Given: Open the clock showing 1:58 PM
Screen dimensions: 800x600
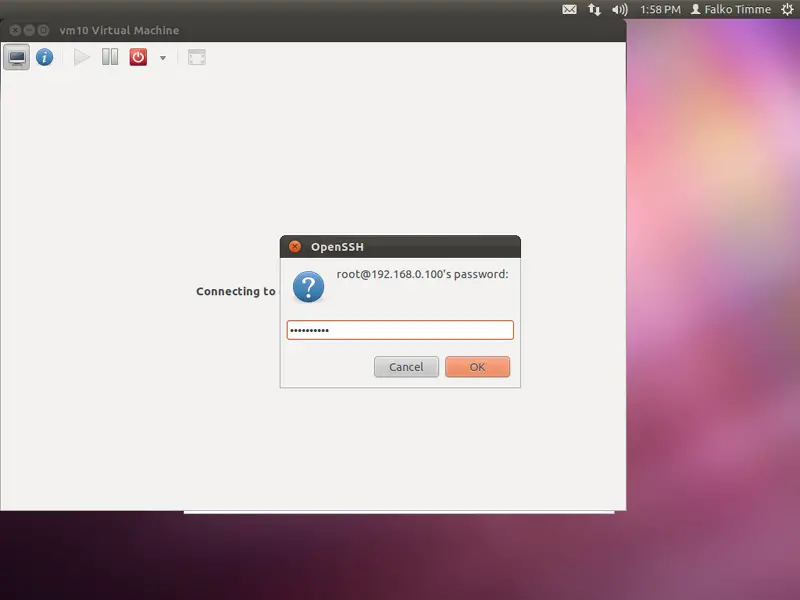Looking at the screenshot, I should point(660,9).
